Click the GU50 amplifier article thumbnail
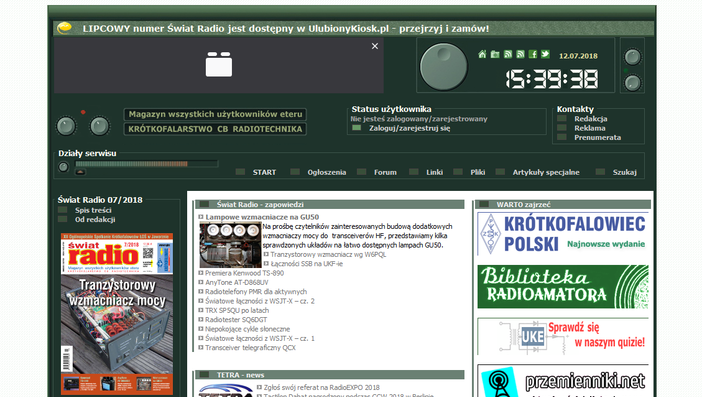This screenshot has height=397, width=702. click(231, 245)
